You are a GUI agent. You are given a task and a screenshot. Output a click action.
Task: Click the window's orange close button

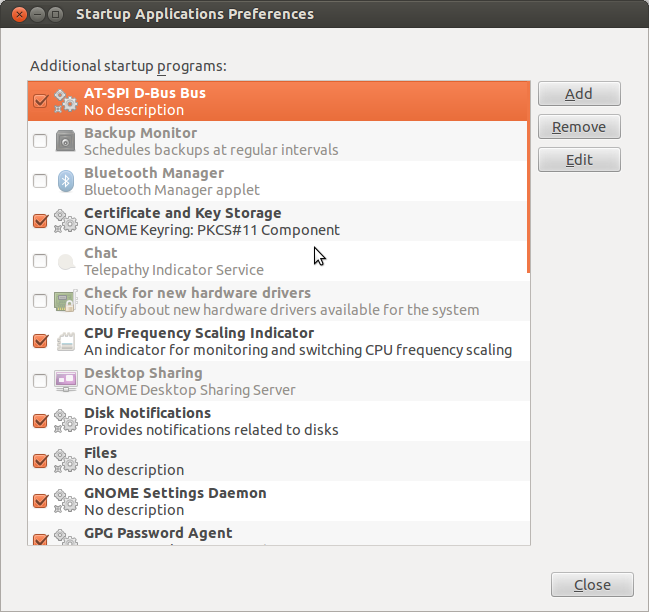[x=19, y=14]
